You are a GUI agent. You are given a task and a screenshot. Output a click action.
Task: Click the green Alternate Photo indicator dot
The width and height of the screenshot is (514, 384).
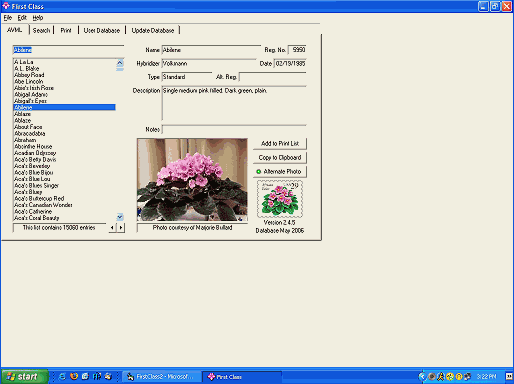258,172
